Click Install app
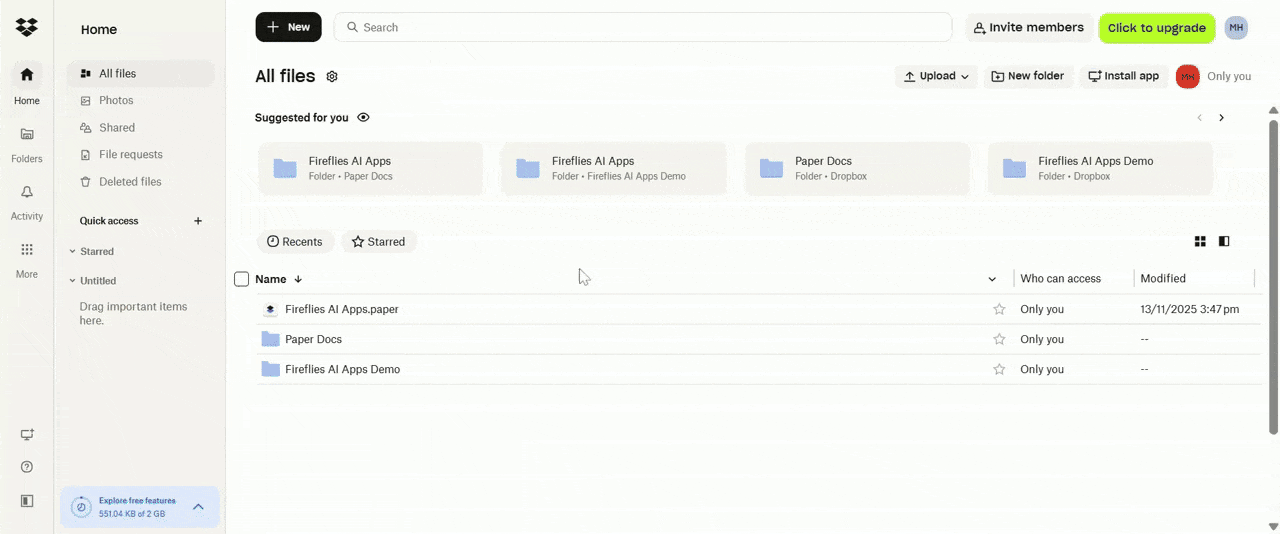Screen dimensions: 1280x534 pos(1123,76)
